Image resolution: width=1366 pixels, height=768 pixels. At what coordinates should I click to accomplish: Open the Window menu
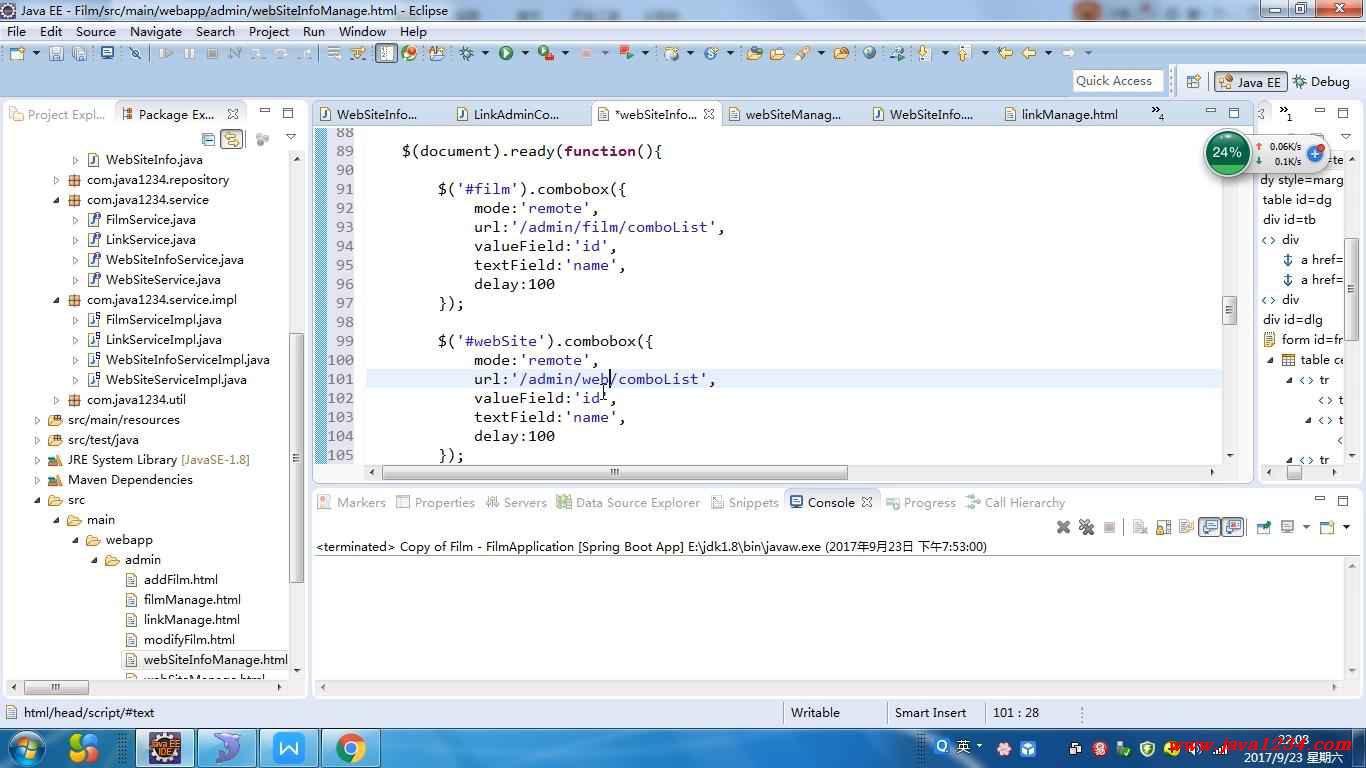(362, 31)
